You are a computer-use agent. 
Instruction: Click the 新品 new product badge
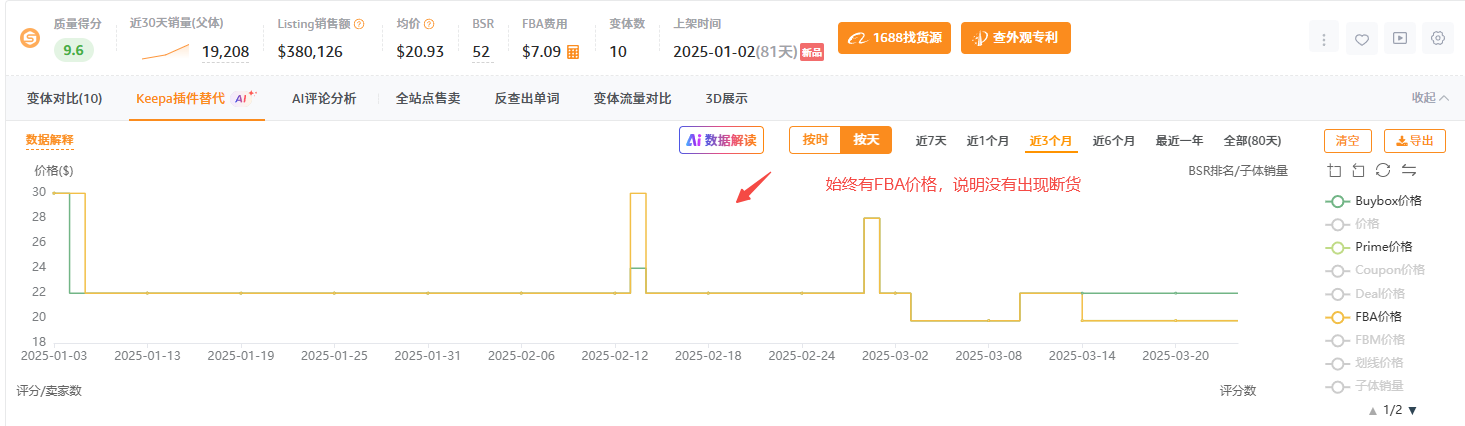click(811, 52)
